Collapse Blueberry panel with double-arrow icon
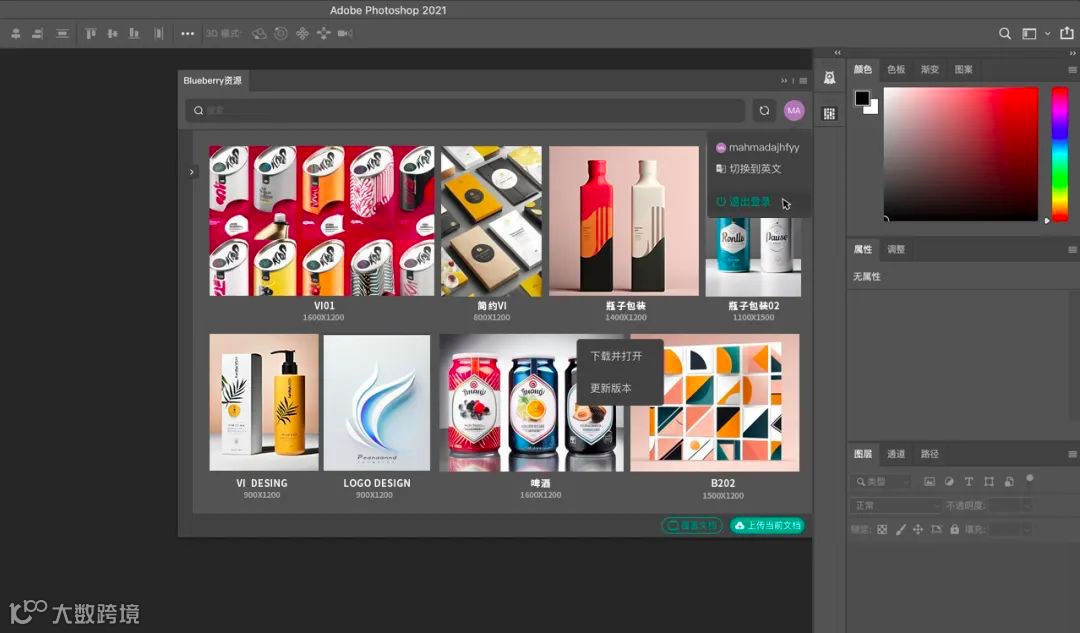Screen dimensions: 1080x633 (784, 81)
